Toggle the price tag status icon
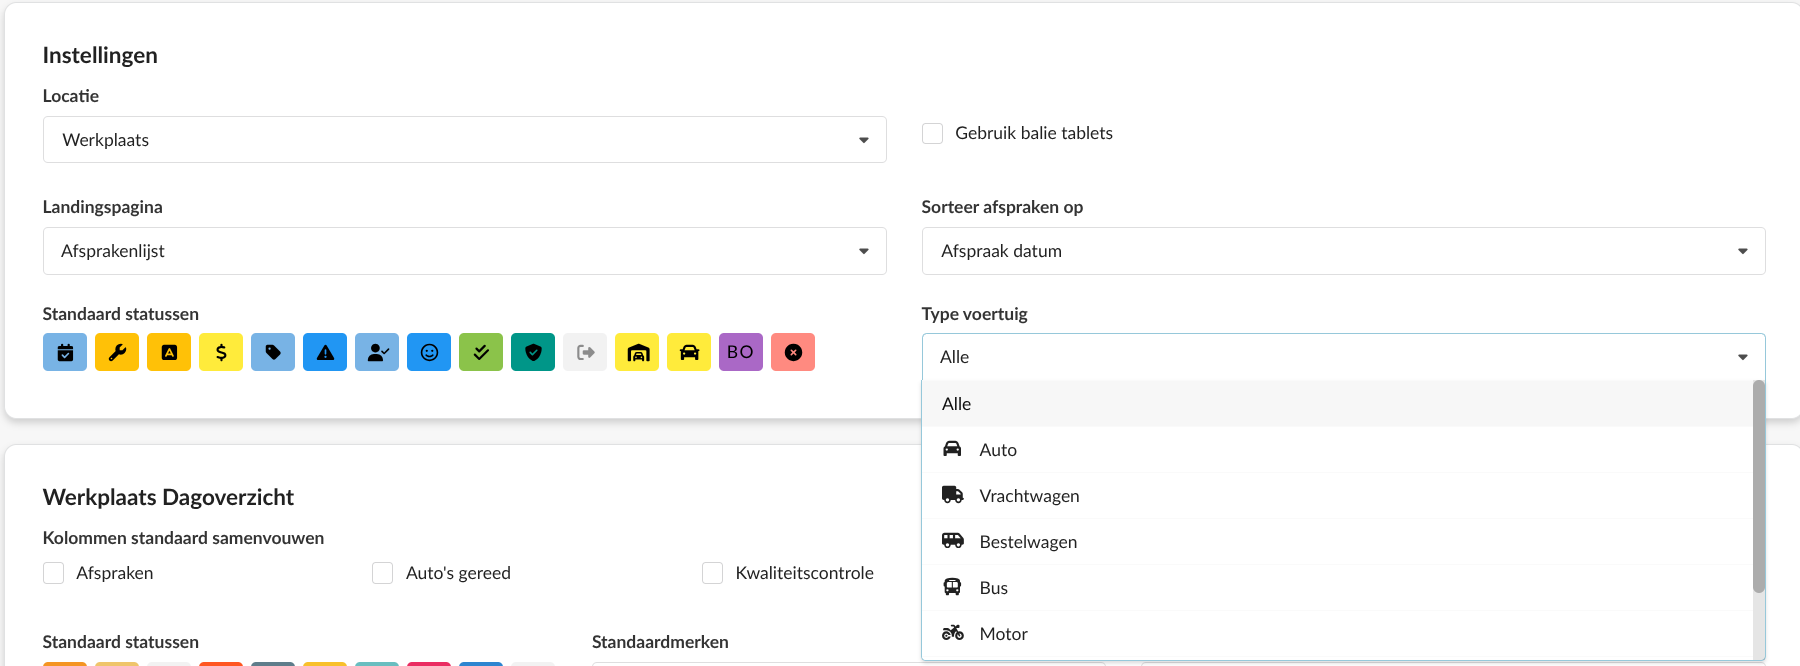This screenshot has height=666, width=1800. 273,352
